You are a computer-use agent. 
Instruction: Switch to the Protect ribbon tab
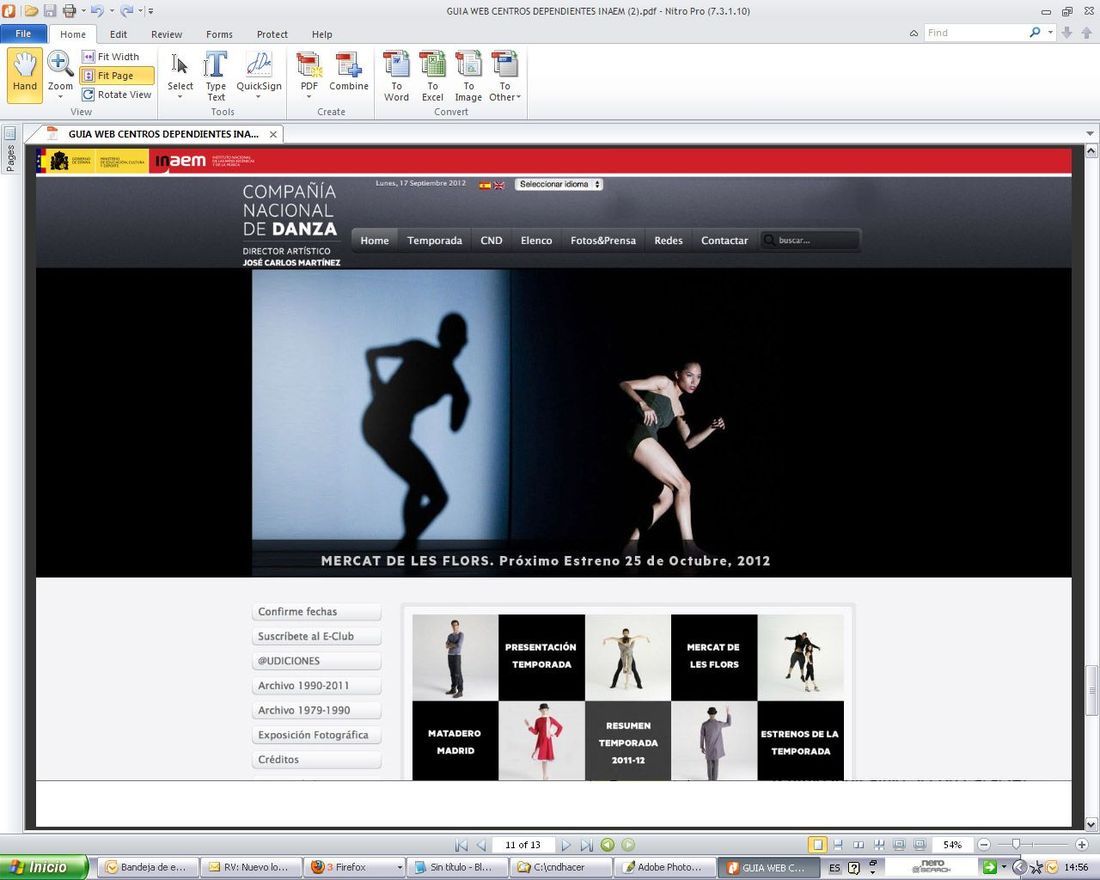coord(272,34)
